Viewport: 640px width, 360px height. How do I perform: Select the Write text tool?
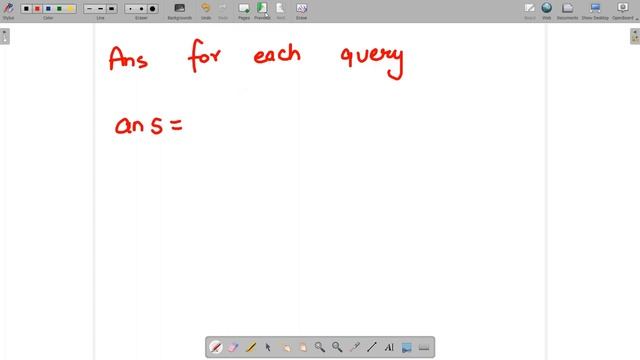[x=389, y=347]
